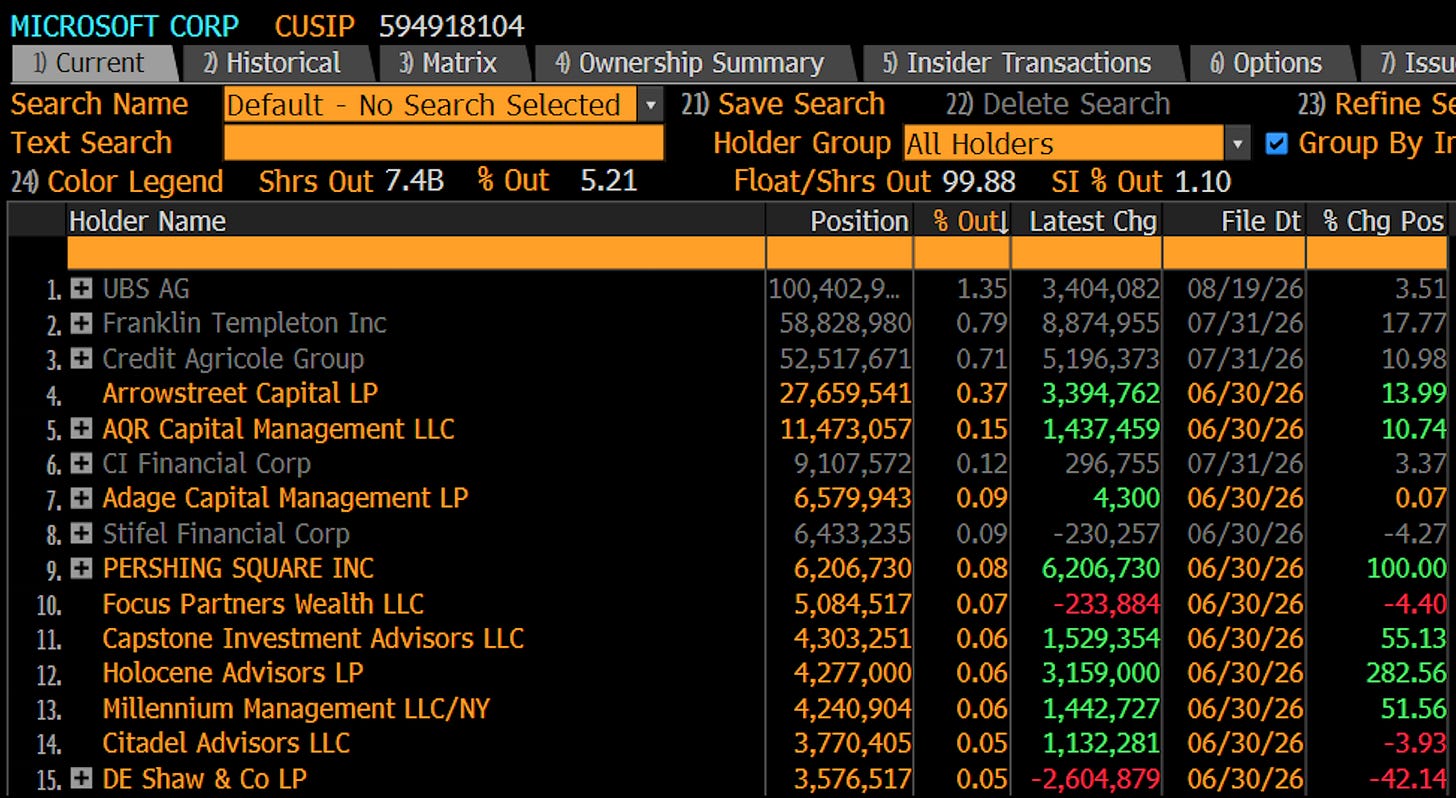Screen dimensions: 1456x798
Task: Click Refine Search button
Action: point(1376,104)
